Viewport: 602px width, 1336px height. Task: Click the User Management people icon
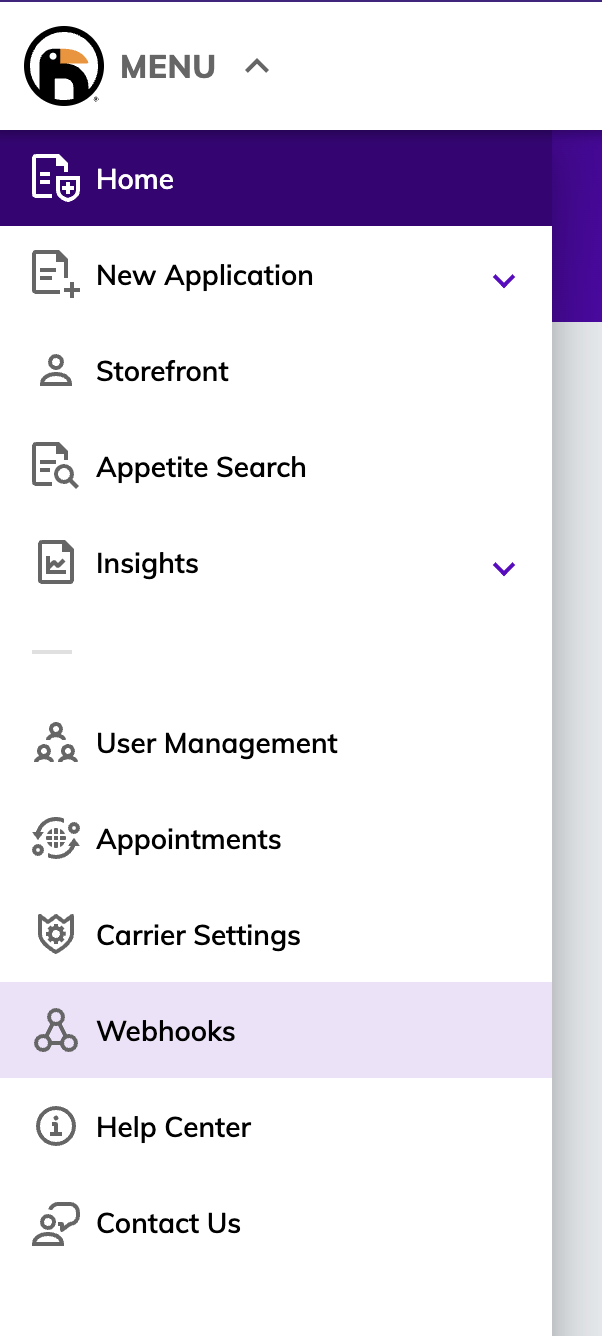55,743
